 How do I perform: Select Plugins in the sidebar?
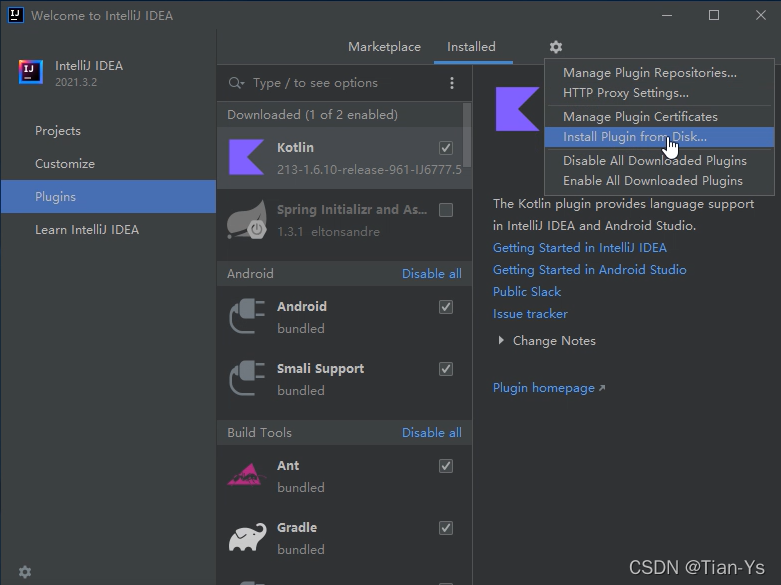(x=109, y=197)
